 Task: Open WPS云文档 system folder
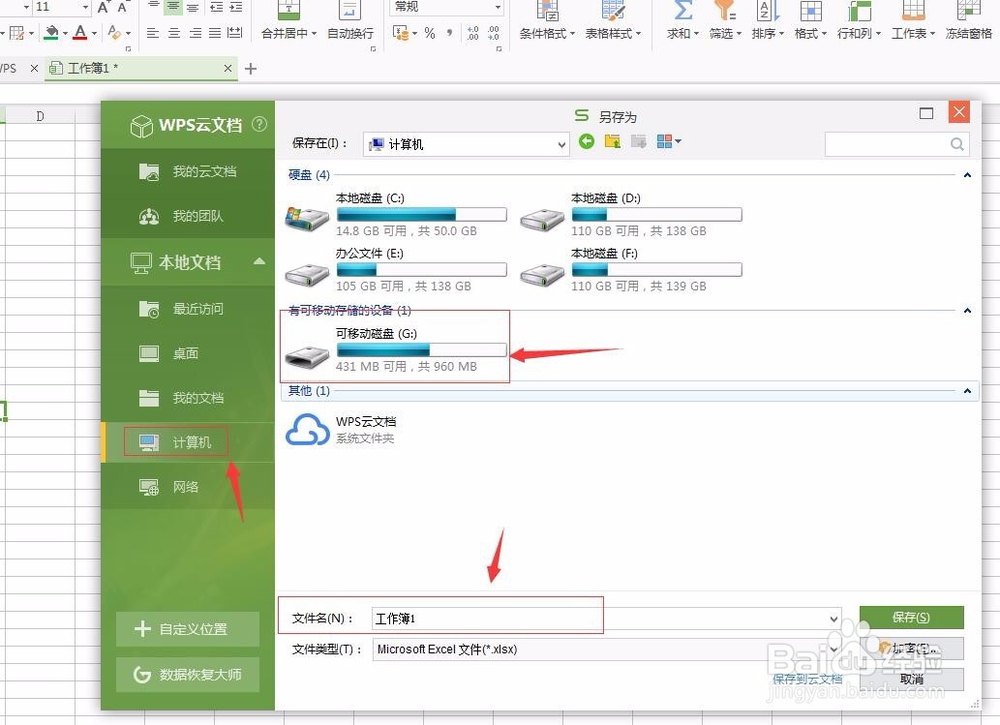(341, 429)
